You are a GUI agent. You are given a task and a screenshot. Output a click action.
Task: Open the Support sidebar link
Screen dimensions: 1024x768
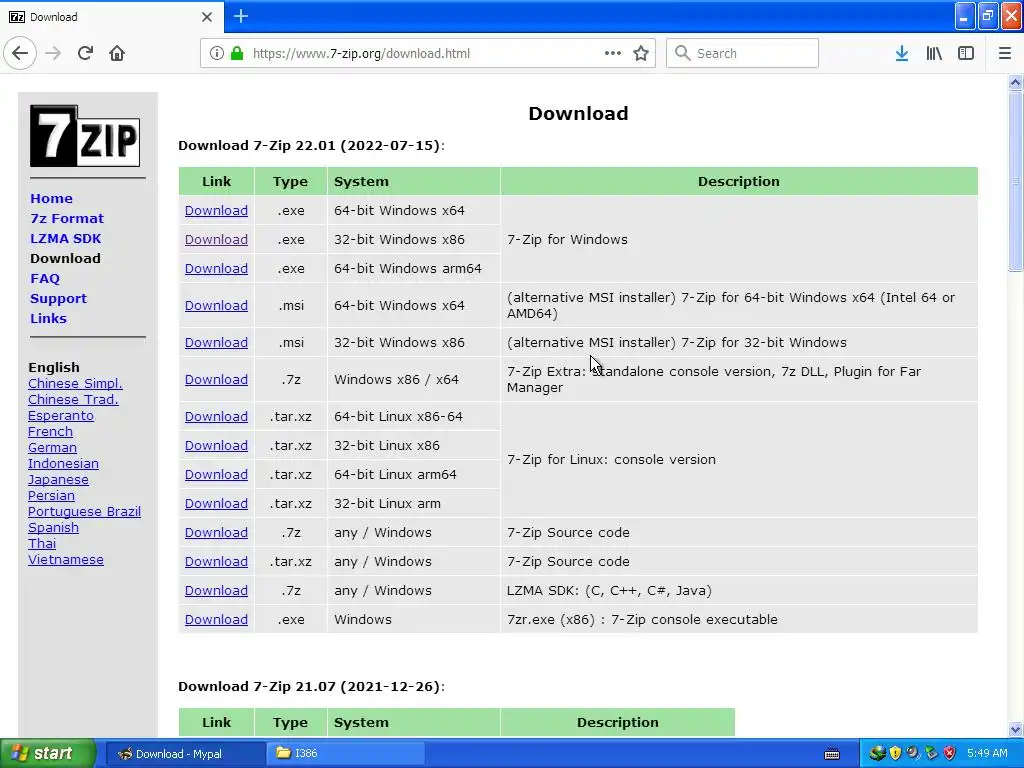58,298
